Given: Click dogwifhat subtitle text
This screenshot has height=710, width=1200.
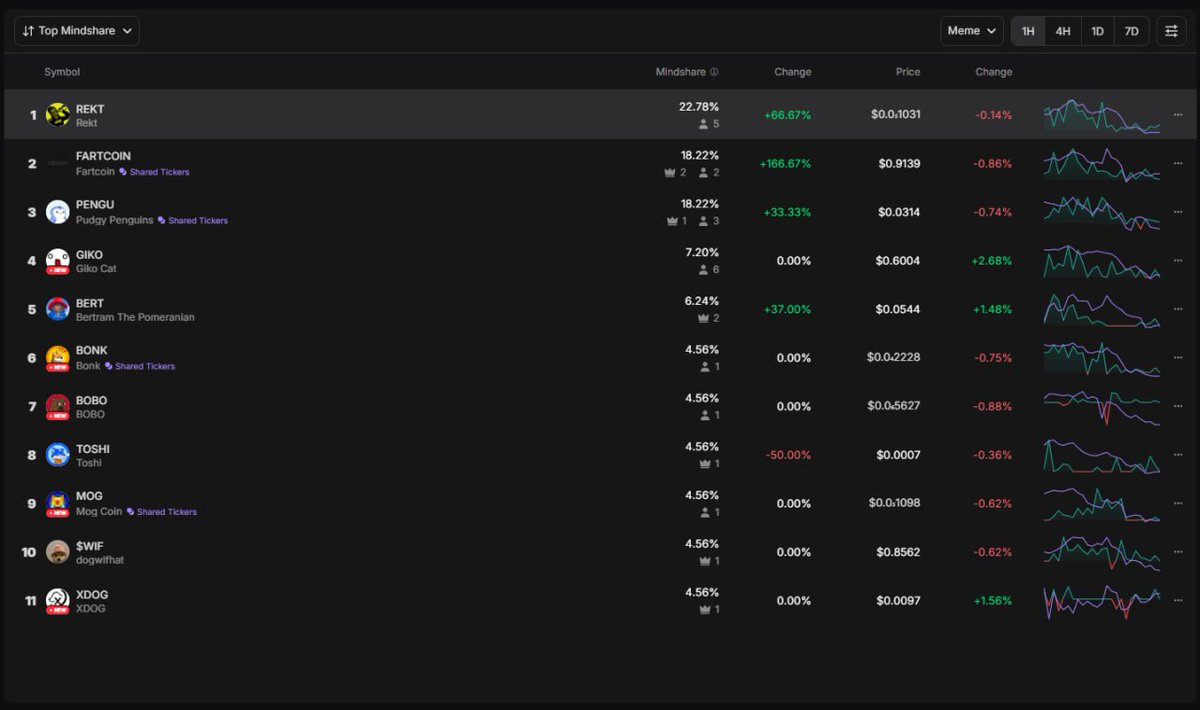Looking at the screenshot, I should pos(100,560).
